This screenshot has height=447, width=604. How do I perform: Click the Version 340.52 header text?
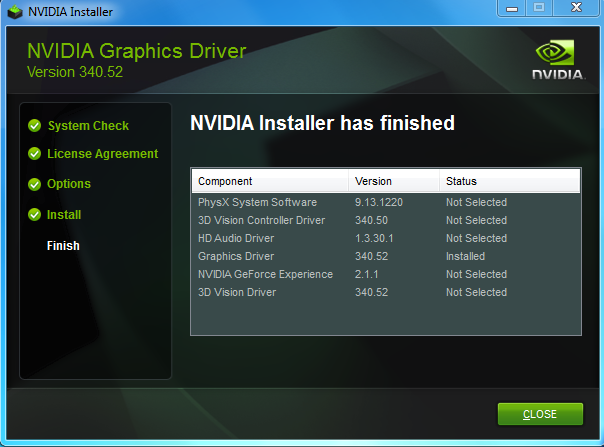pos(75,72)
